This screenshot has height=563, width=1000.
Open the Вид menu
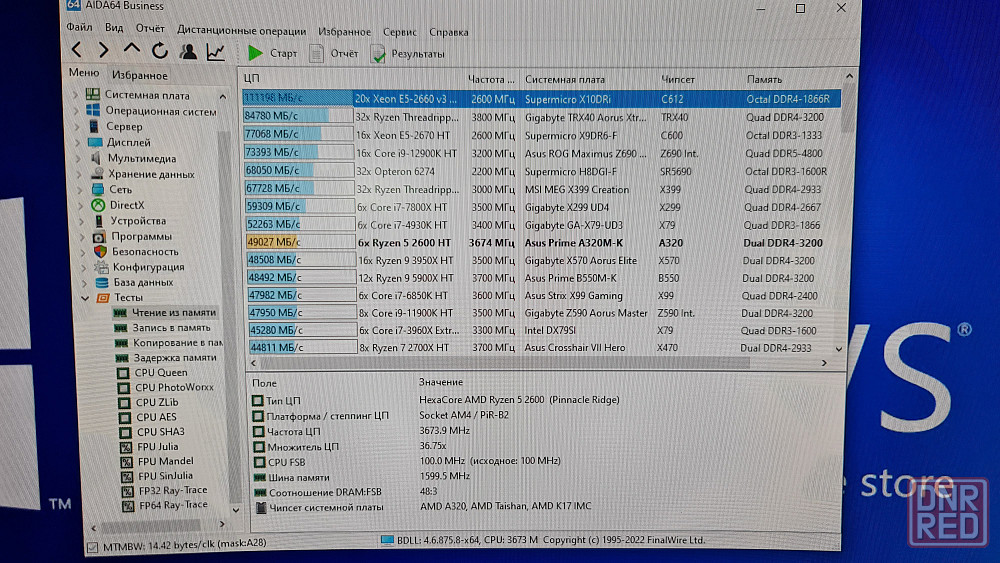click(x=114, y=27)
